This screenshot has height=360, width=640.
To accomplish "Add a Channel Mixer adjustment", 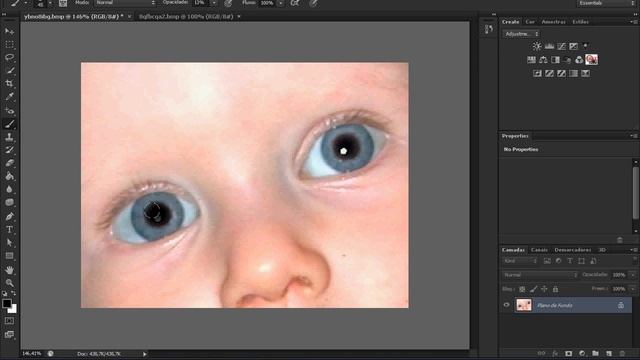I will (579, 60).
